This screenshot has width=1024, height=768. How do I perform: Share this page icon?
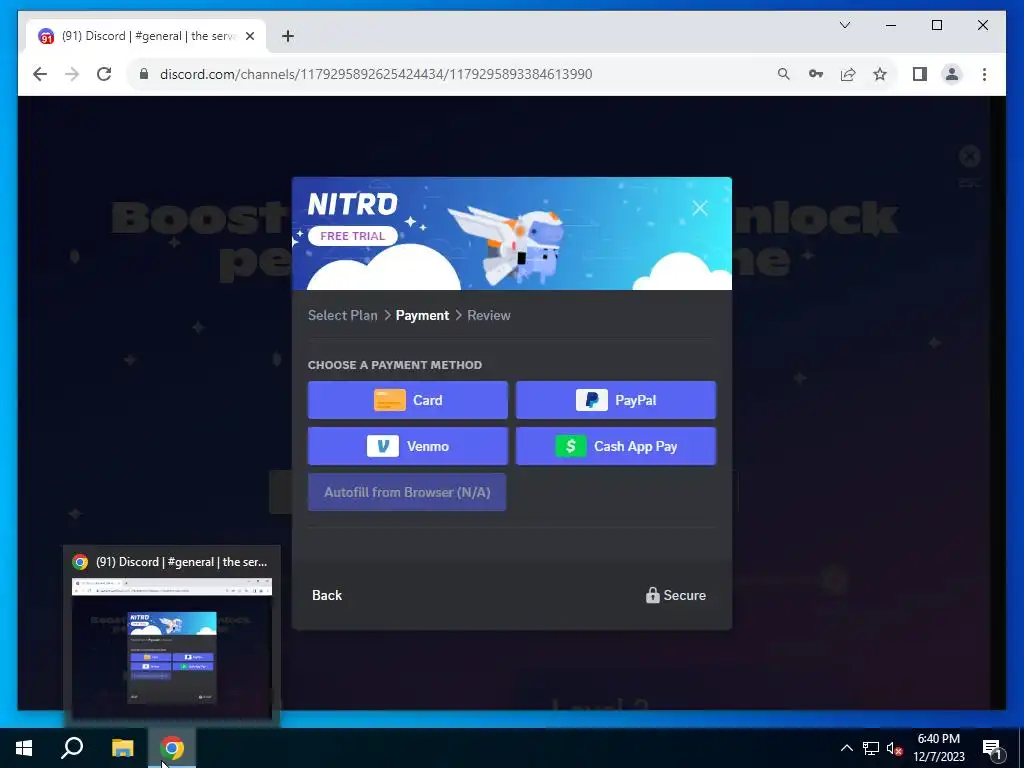pyautogui.click(x=848, y=74)
